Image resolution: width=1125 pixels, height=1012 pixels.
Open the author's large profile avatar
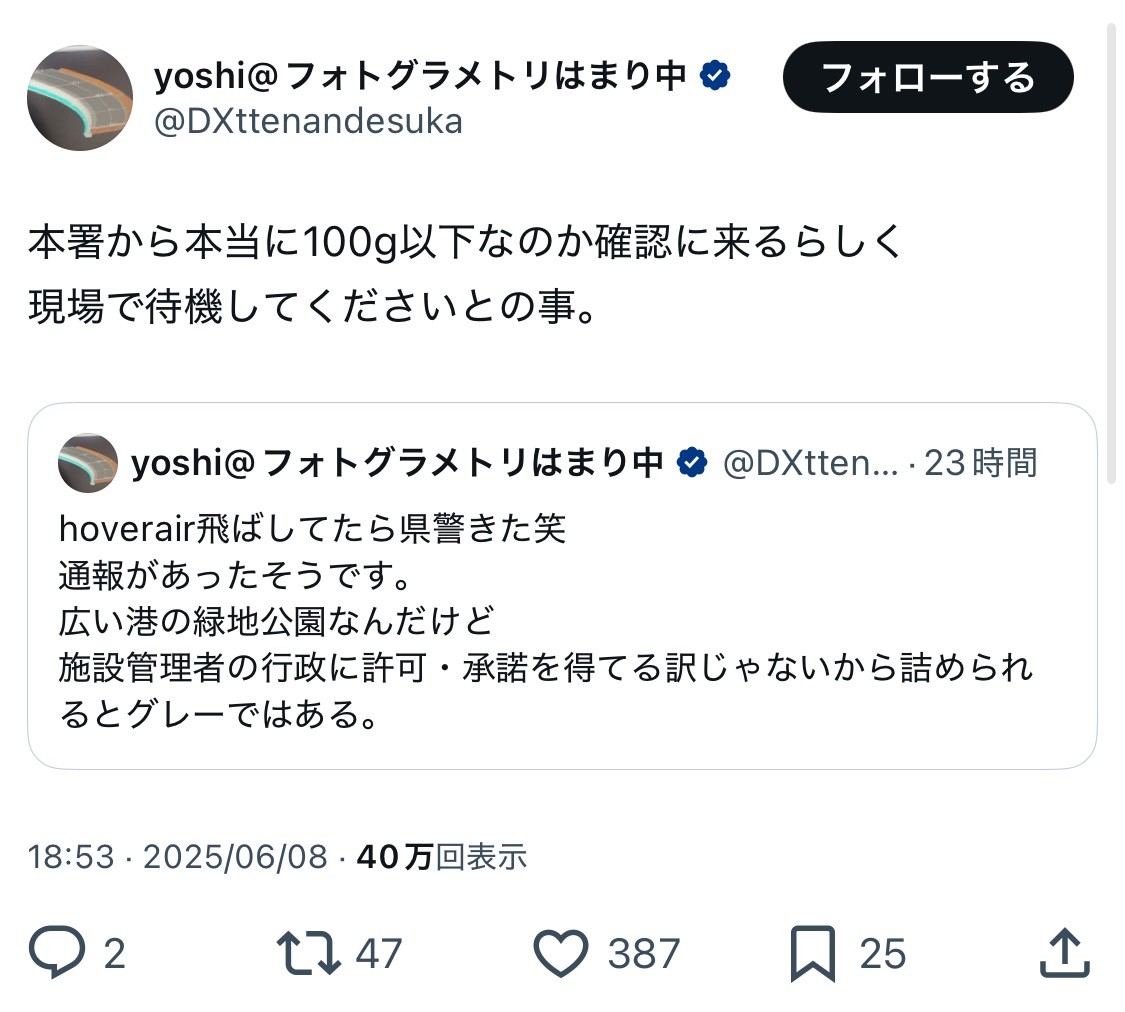(80, 98)
